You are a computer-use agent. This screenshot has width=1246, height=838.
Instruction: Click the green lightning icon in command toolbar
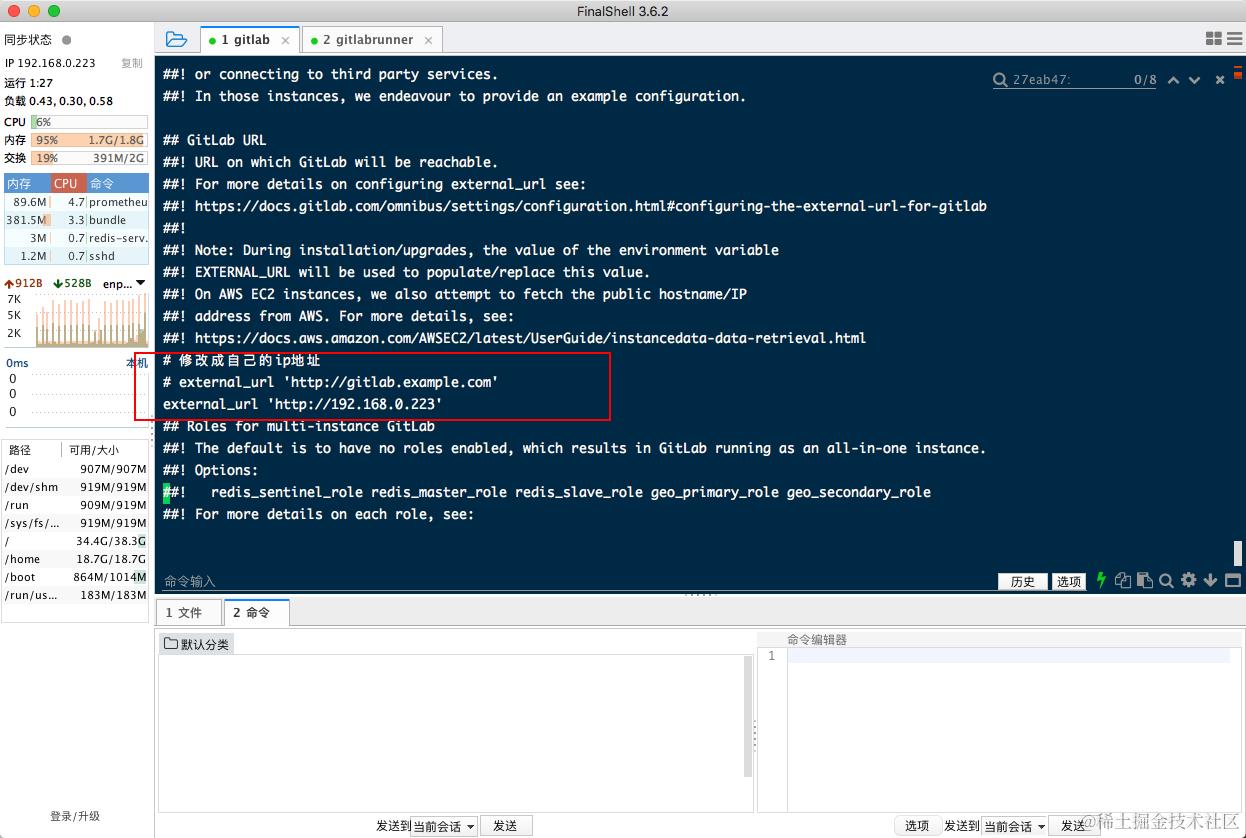coord(1100,580)
